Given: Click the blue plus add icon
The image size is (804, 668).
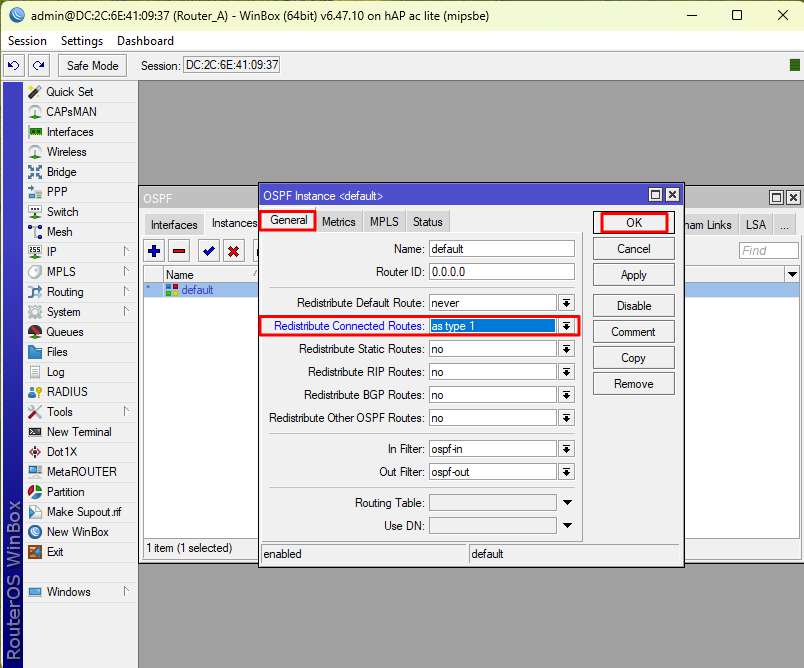Looking at the screenshot, I should pos(155,251).
